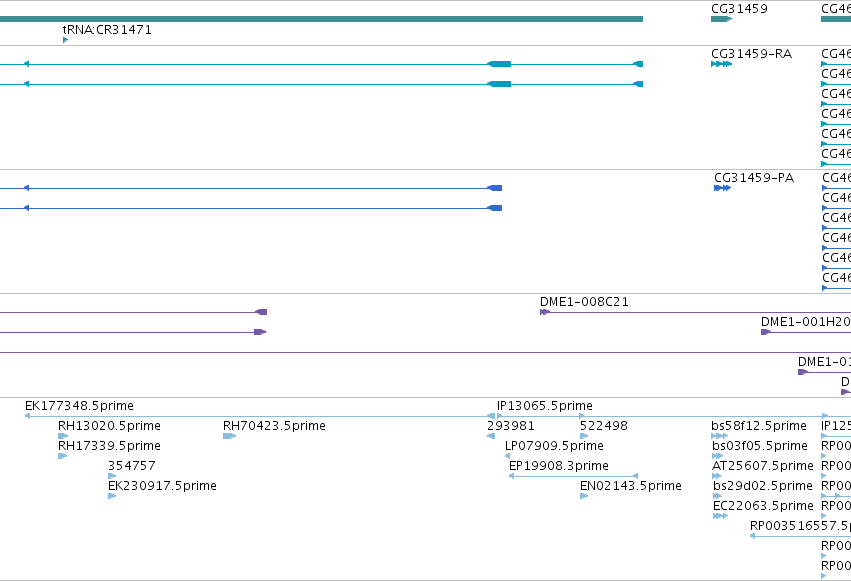The height and width of the screenshot is (581, 851).
Task: Select the bs58f12.5prime arrow glyph
Action: (719, 436)
